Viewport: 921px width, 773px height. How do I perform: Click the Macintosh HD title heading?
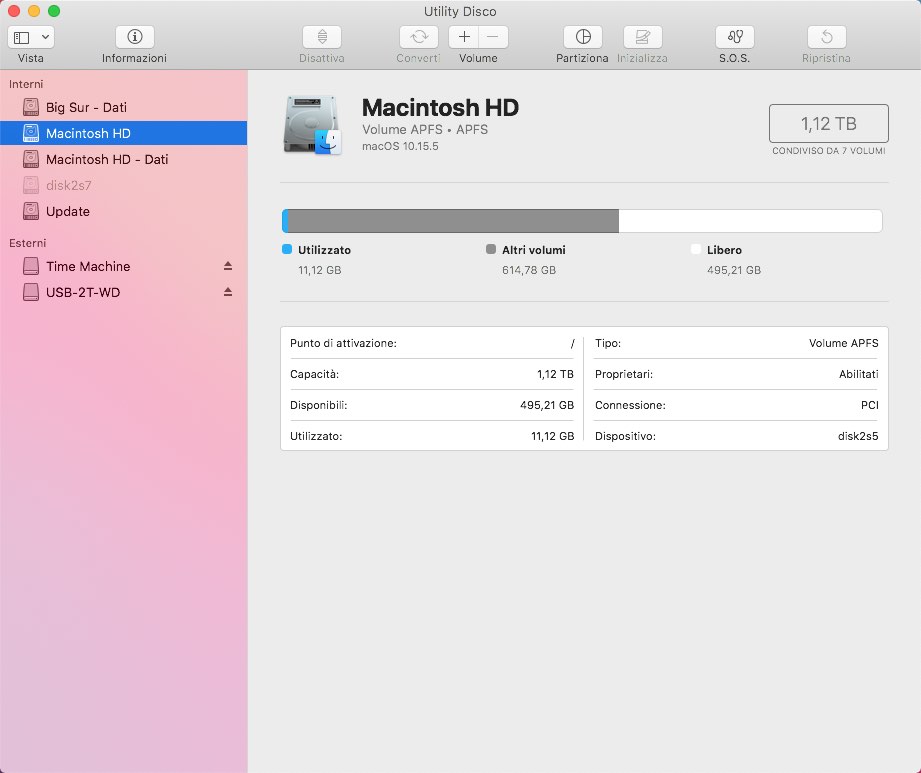440,107
